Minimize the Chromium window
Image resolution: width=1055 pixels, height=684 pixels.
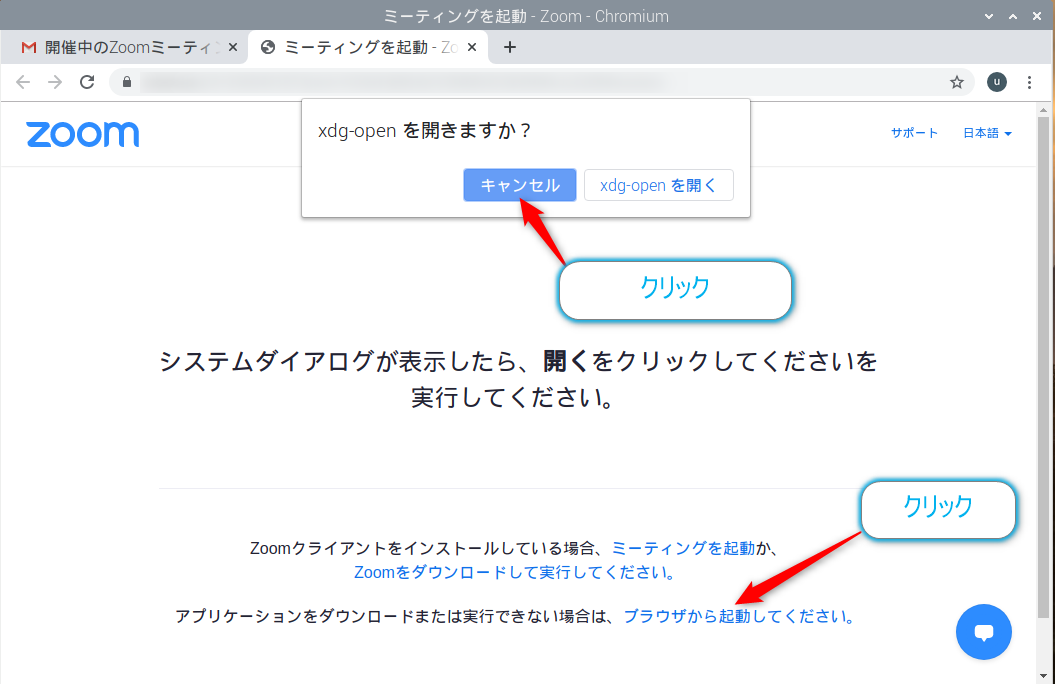point(988,16)
